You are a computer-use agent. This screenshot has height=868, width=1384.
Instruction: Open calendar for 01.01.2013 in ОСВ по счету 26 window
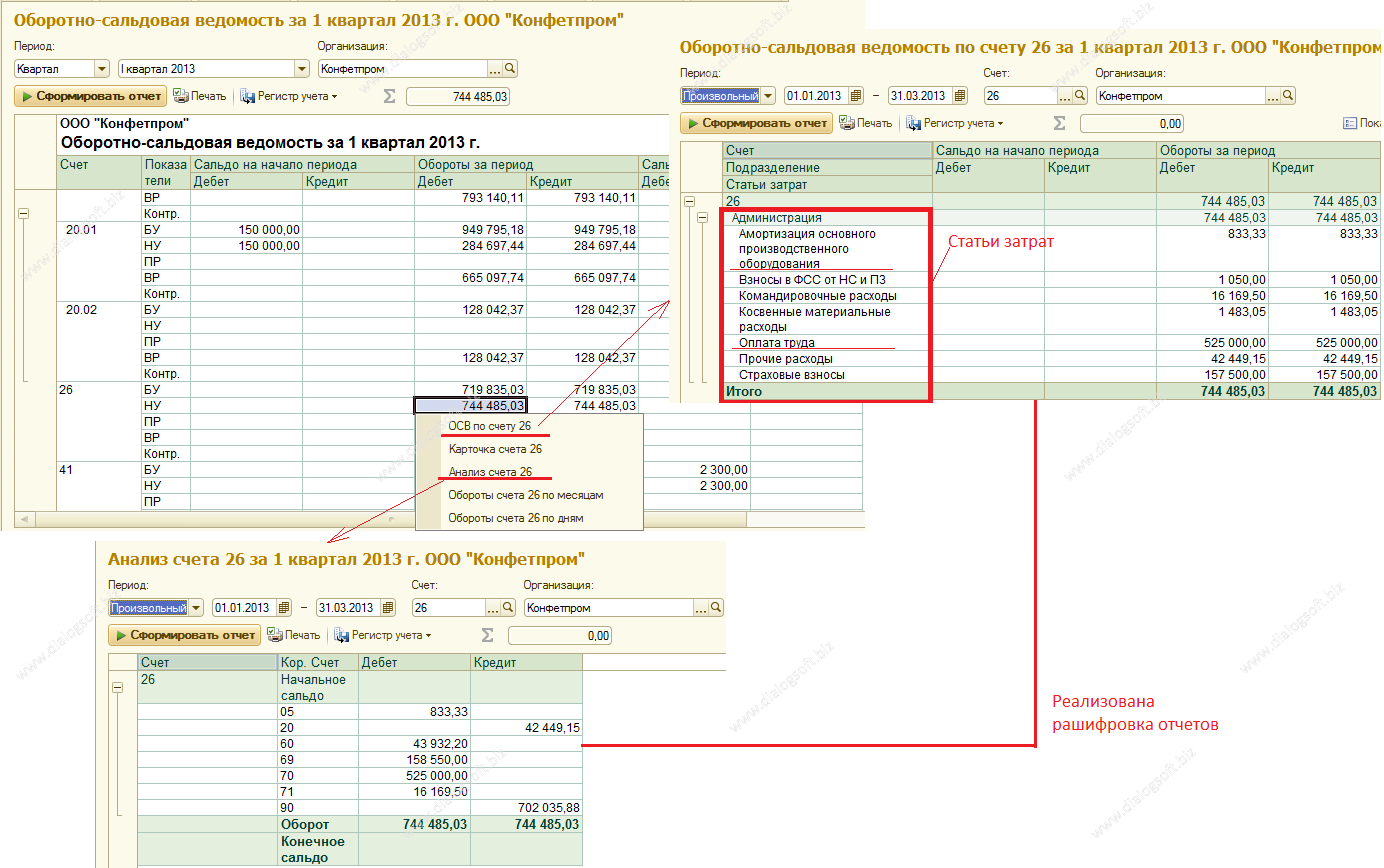click(x=856, y=96)
